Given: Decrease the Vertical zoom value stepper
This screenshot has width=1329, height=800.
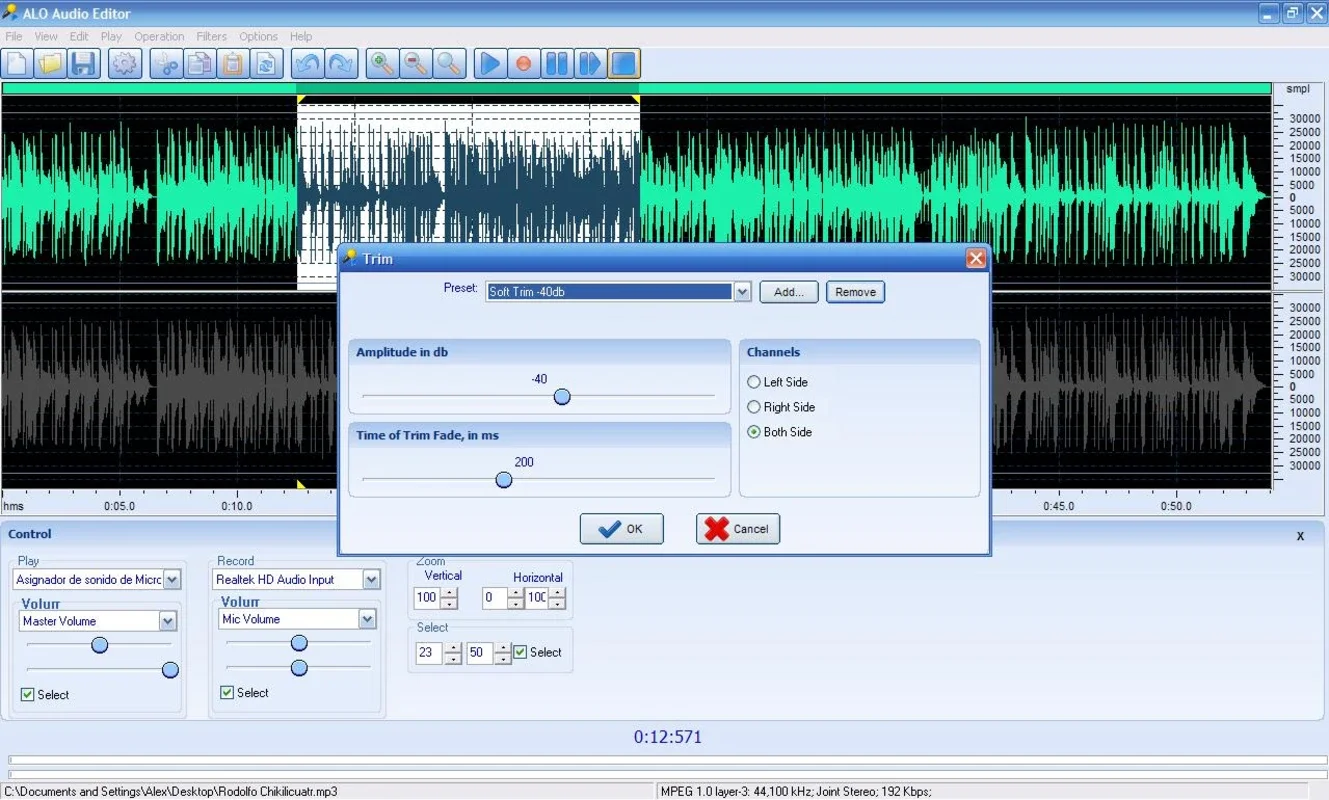Looking at the screenshot, I should pos(449,603).
